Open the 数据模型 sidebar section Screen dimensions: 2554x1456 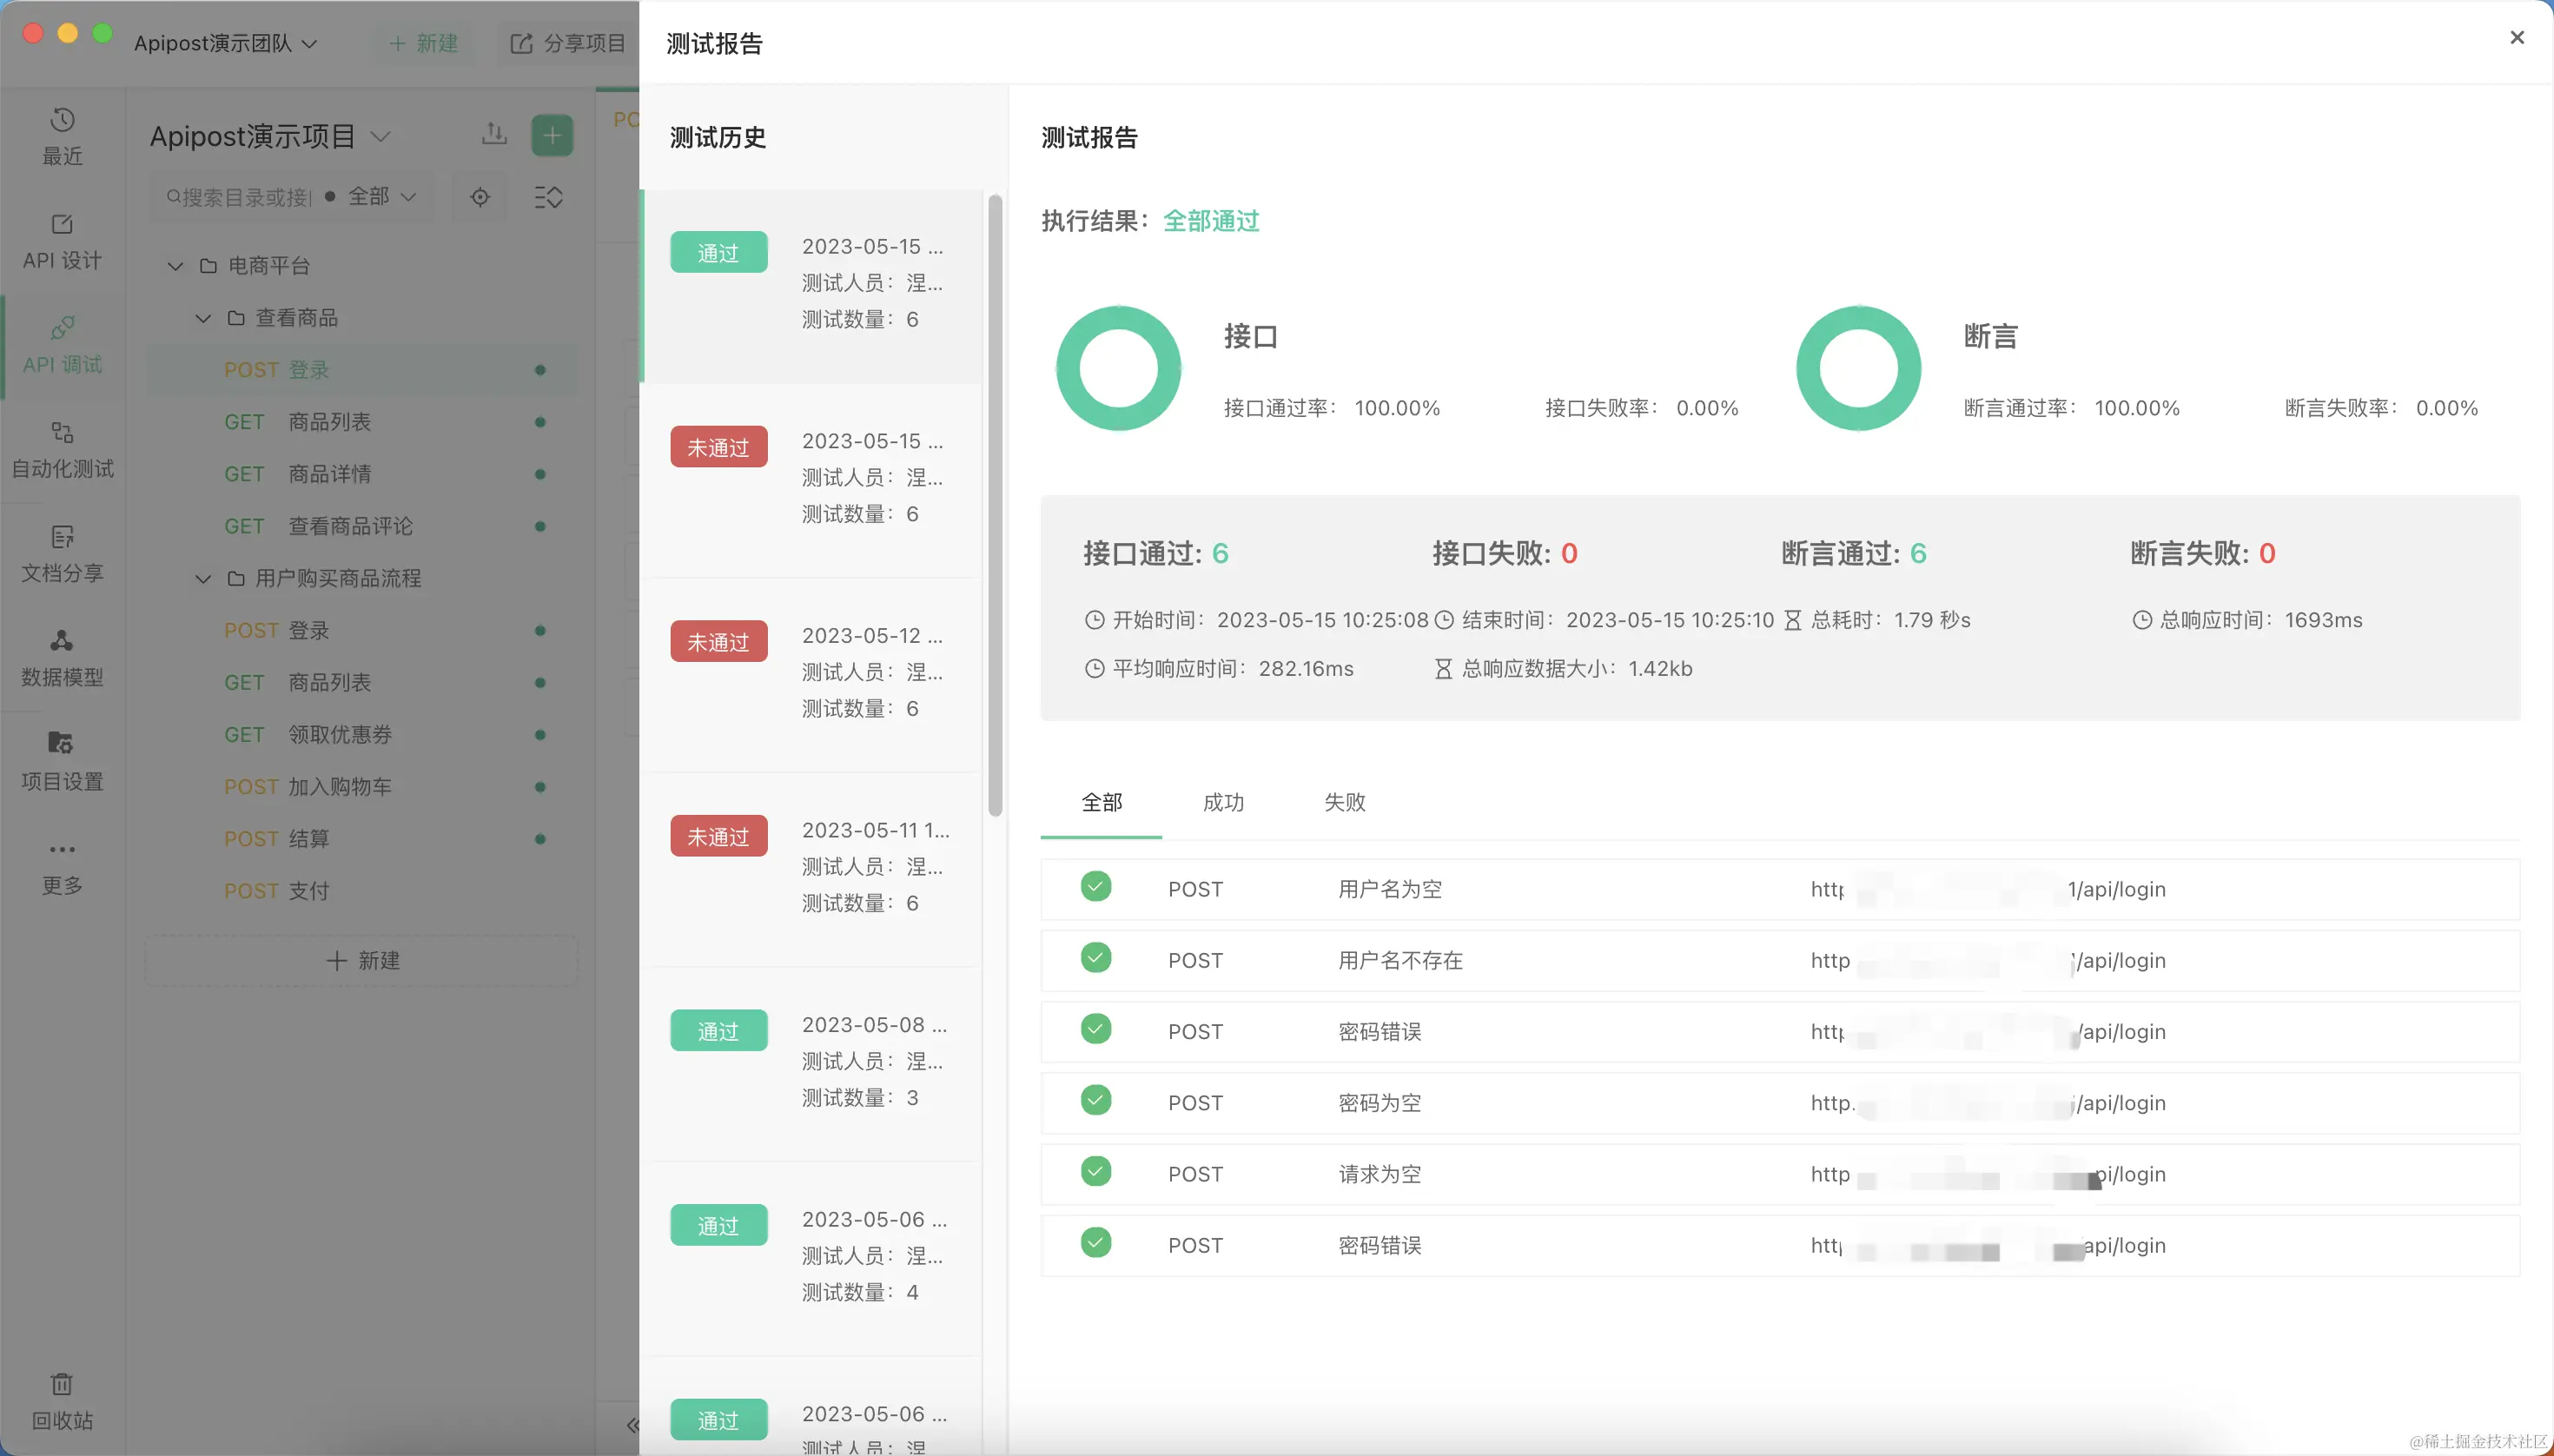coord(62,657)
